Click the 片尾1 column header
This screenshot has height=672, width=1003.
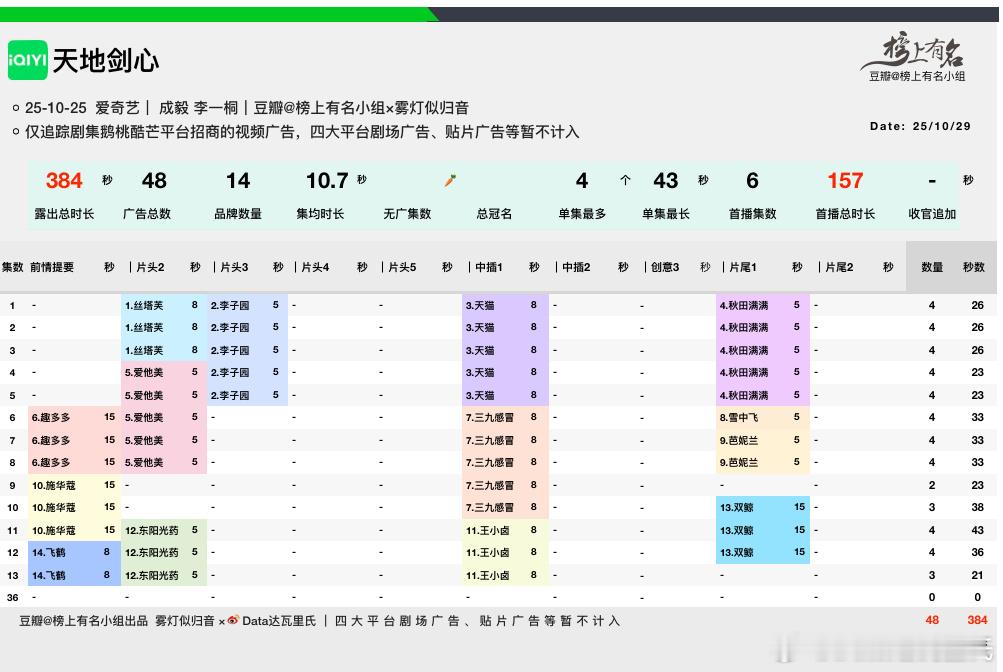(743, 267)
